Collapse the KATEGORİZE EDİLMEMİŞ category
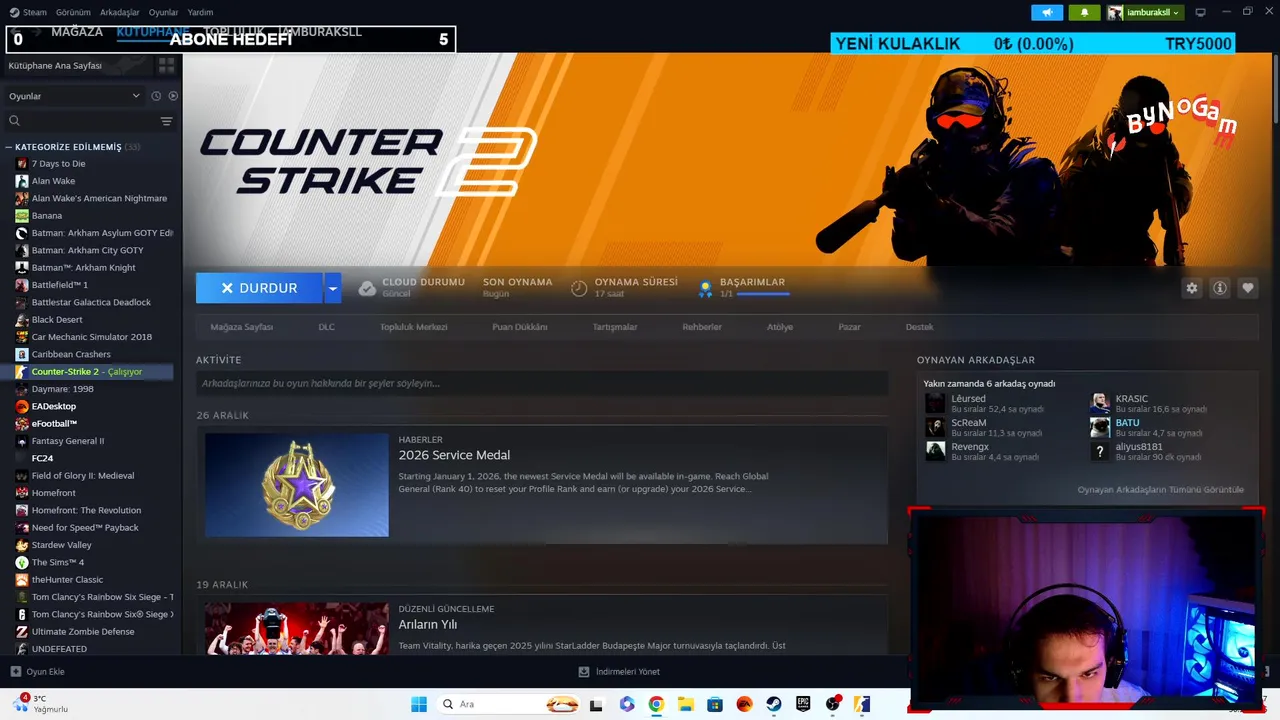 tap(9, 147)
